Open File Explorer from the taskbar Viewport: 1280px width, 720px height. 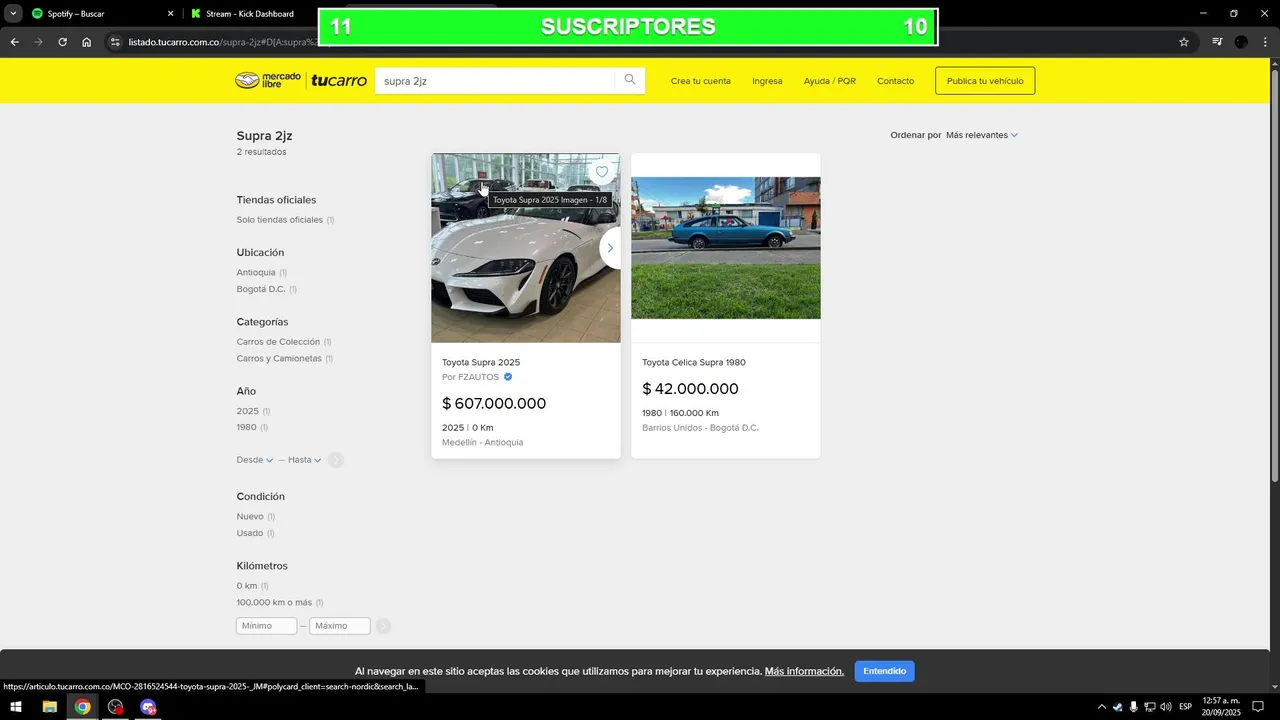pos(49,707)
